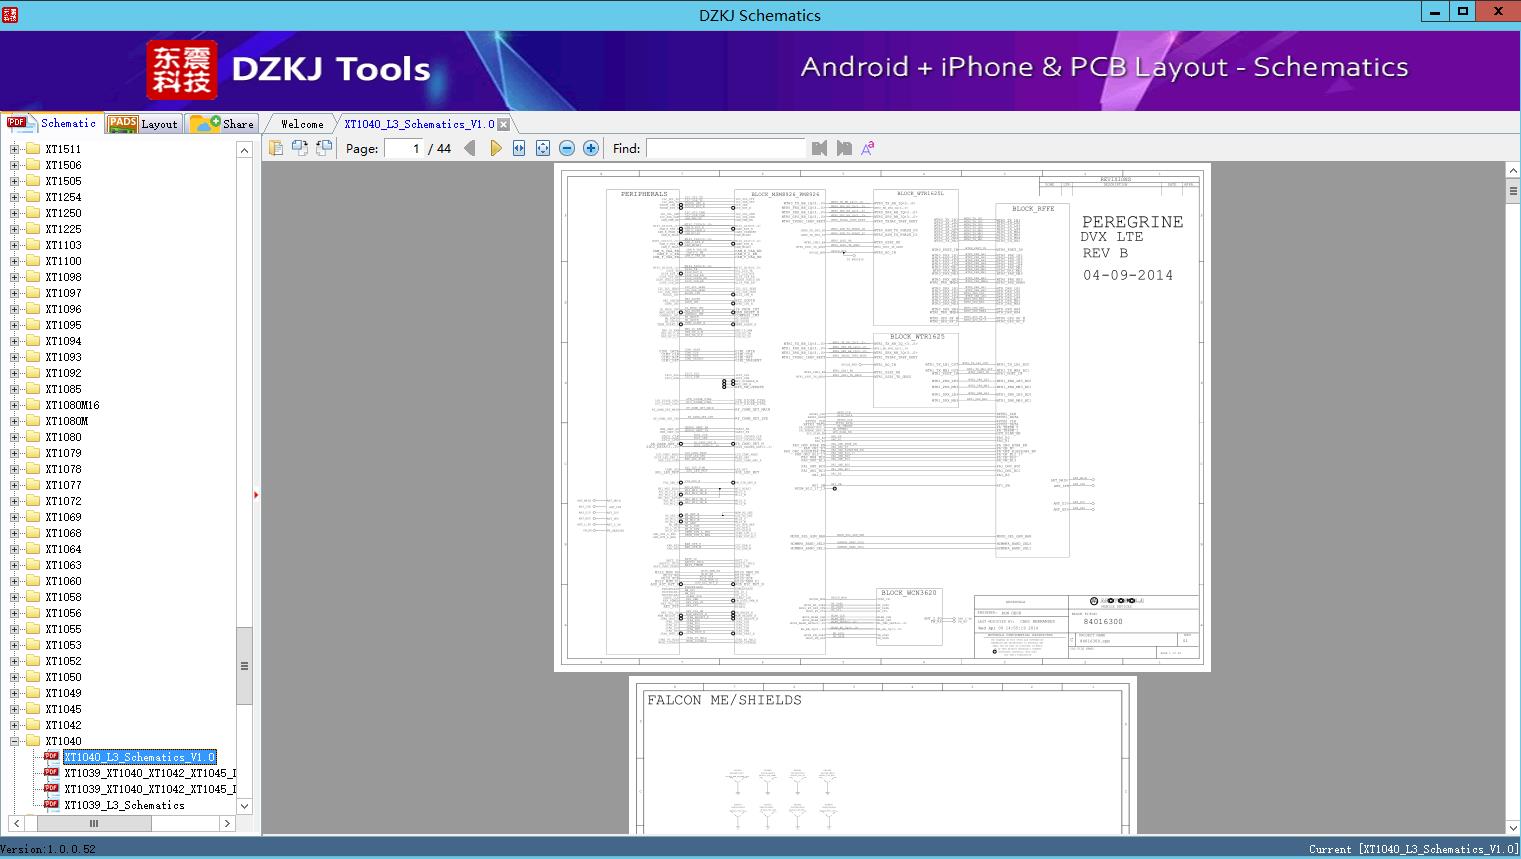Image resolution: width=1521 pixels, height=859 pixels.
Task: Zoom in with the plus icon
Action: click(x=591, y=148)
